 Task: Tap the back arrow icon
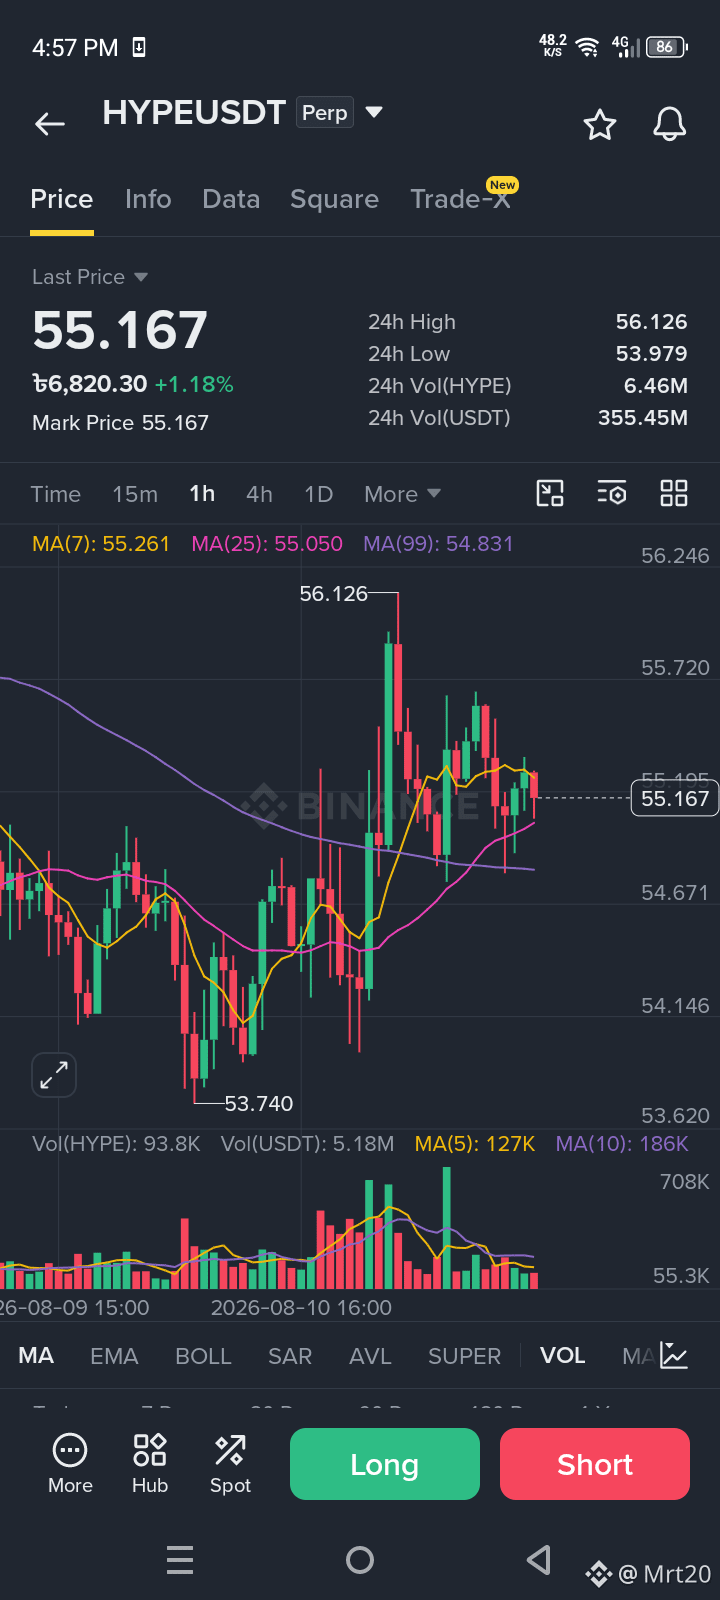coord(50,124)
